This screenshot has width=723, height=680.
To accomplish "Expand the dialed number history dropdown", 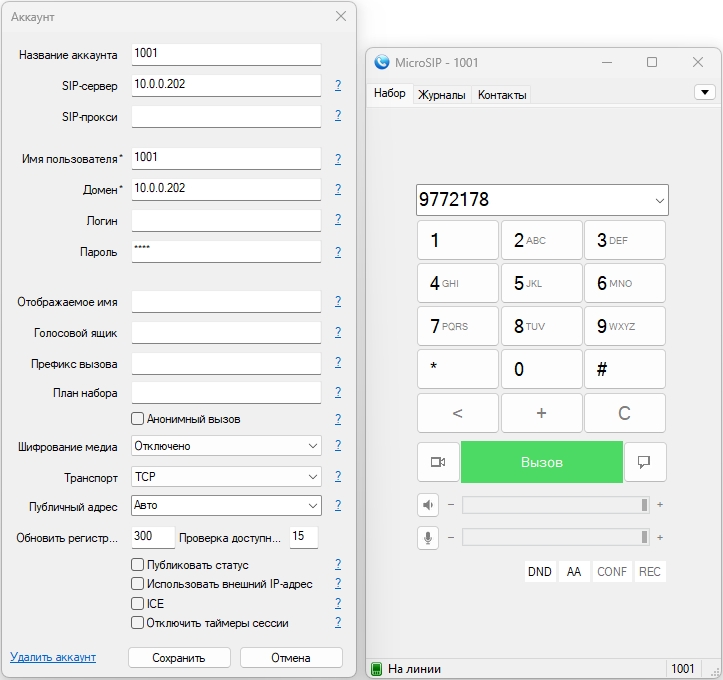I will 660,200.
